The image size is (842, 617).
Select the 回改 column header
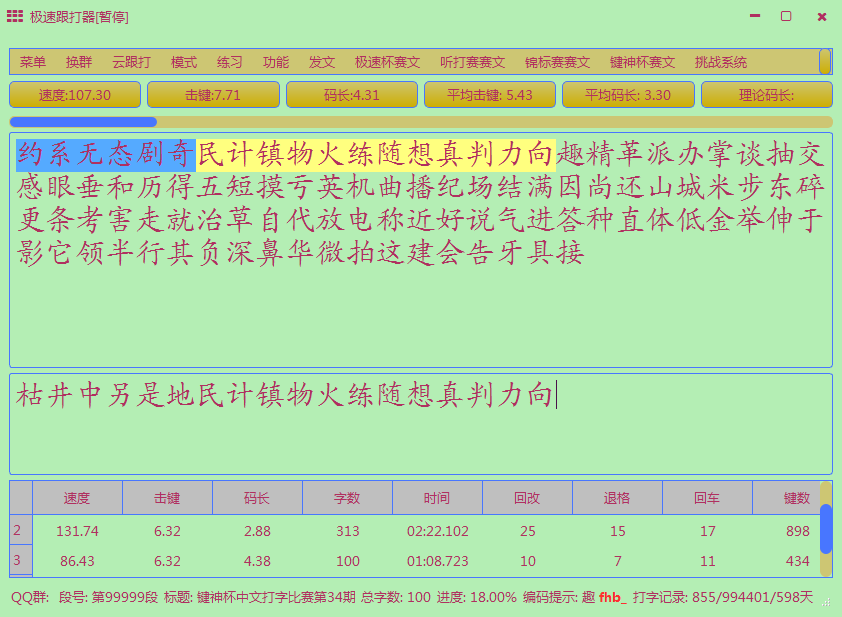click(527, 498)
